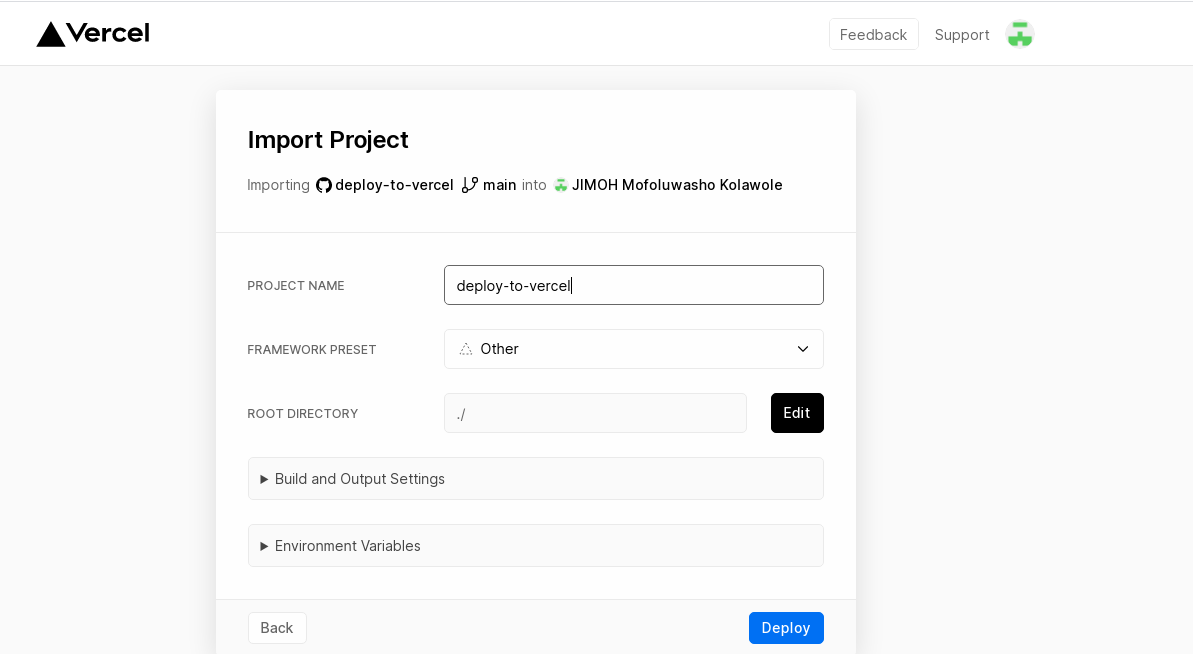Image resolution: width=1193 pixels, height=654 pixels.
Task: Open the Framework Preset dropdown
Action: (634, 349)
